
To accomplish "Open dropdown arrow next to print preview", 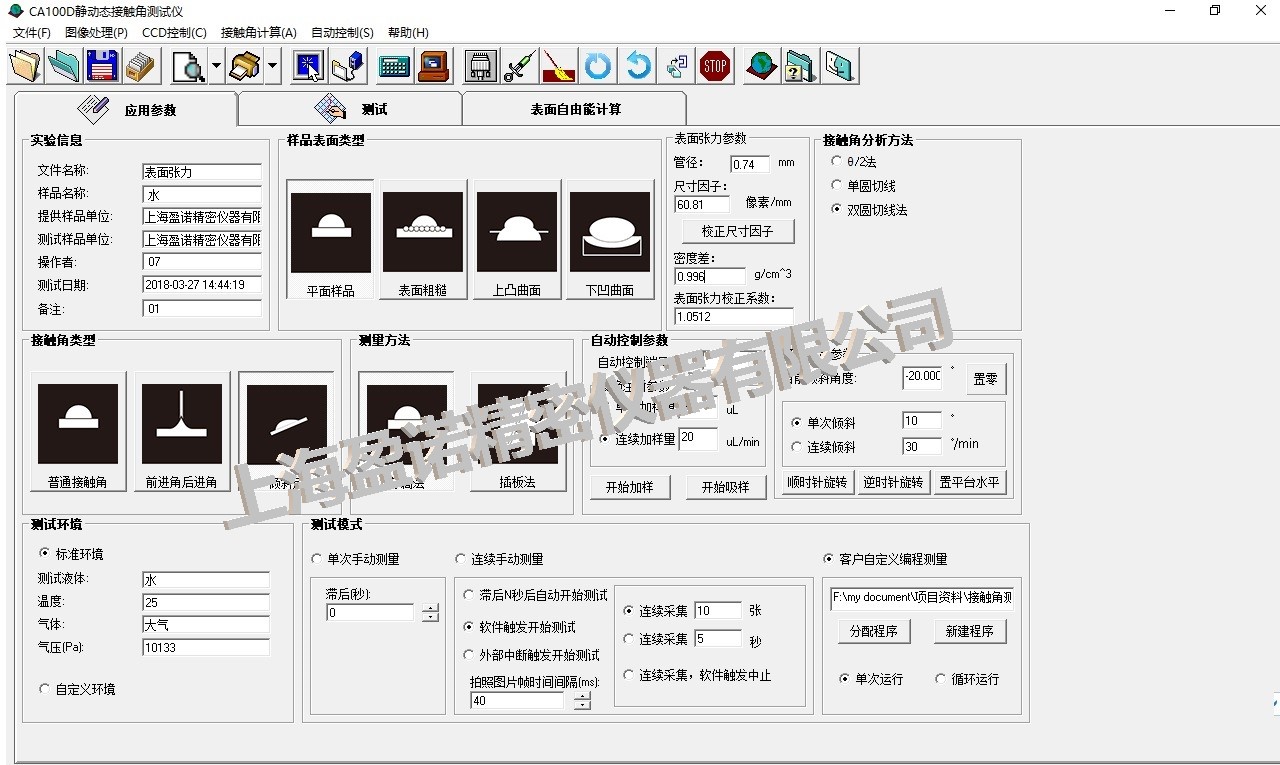I will [x=217, y=66].
